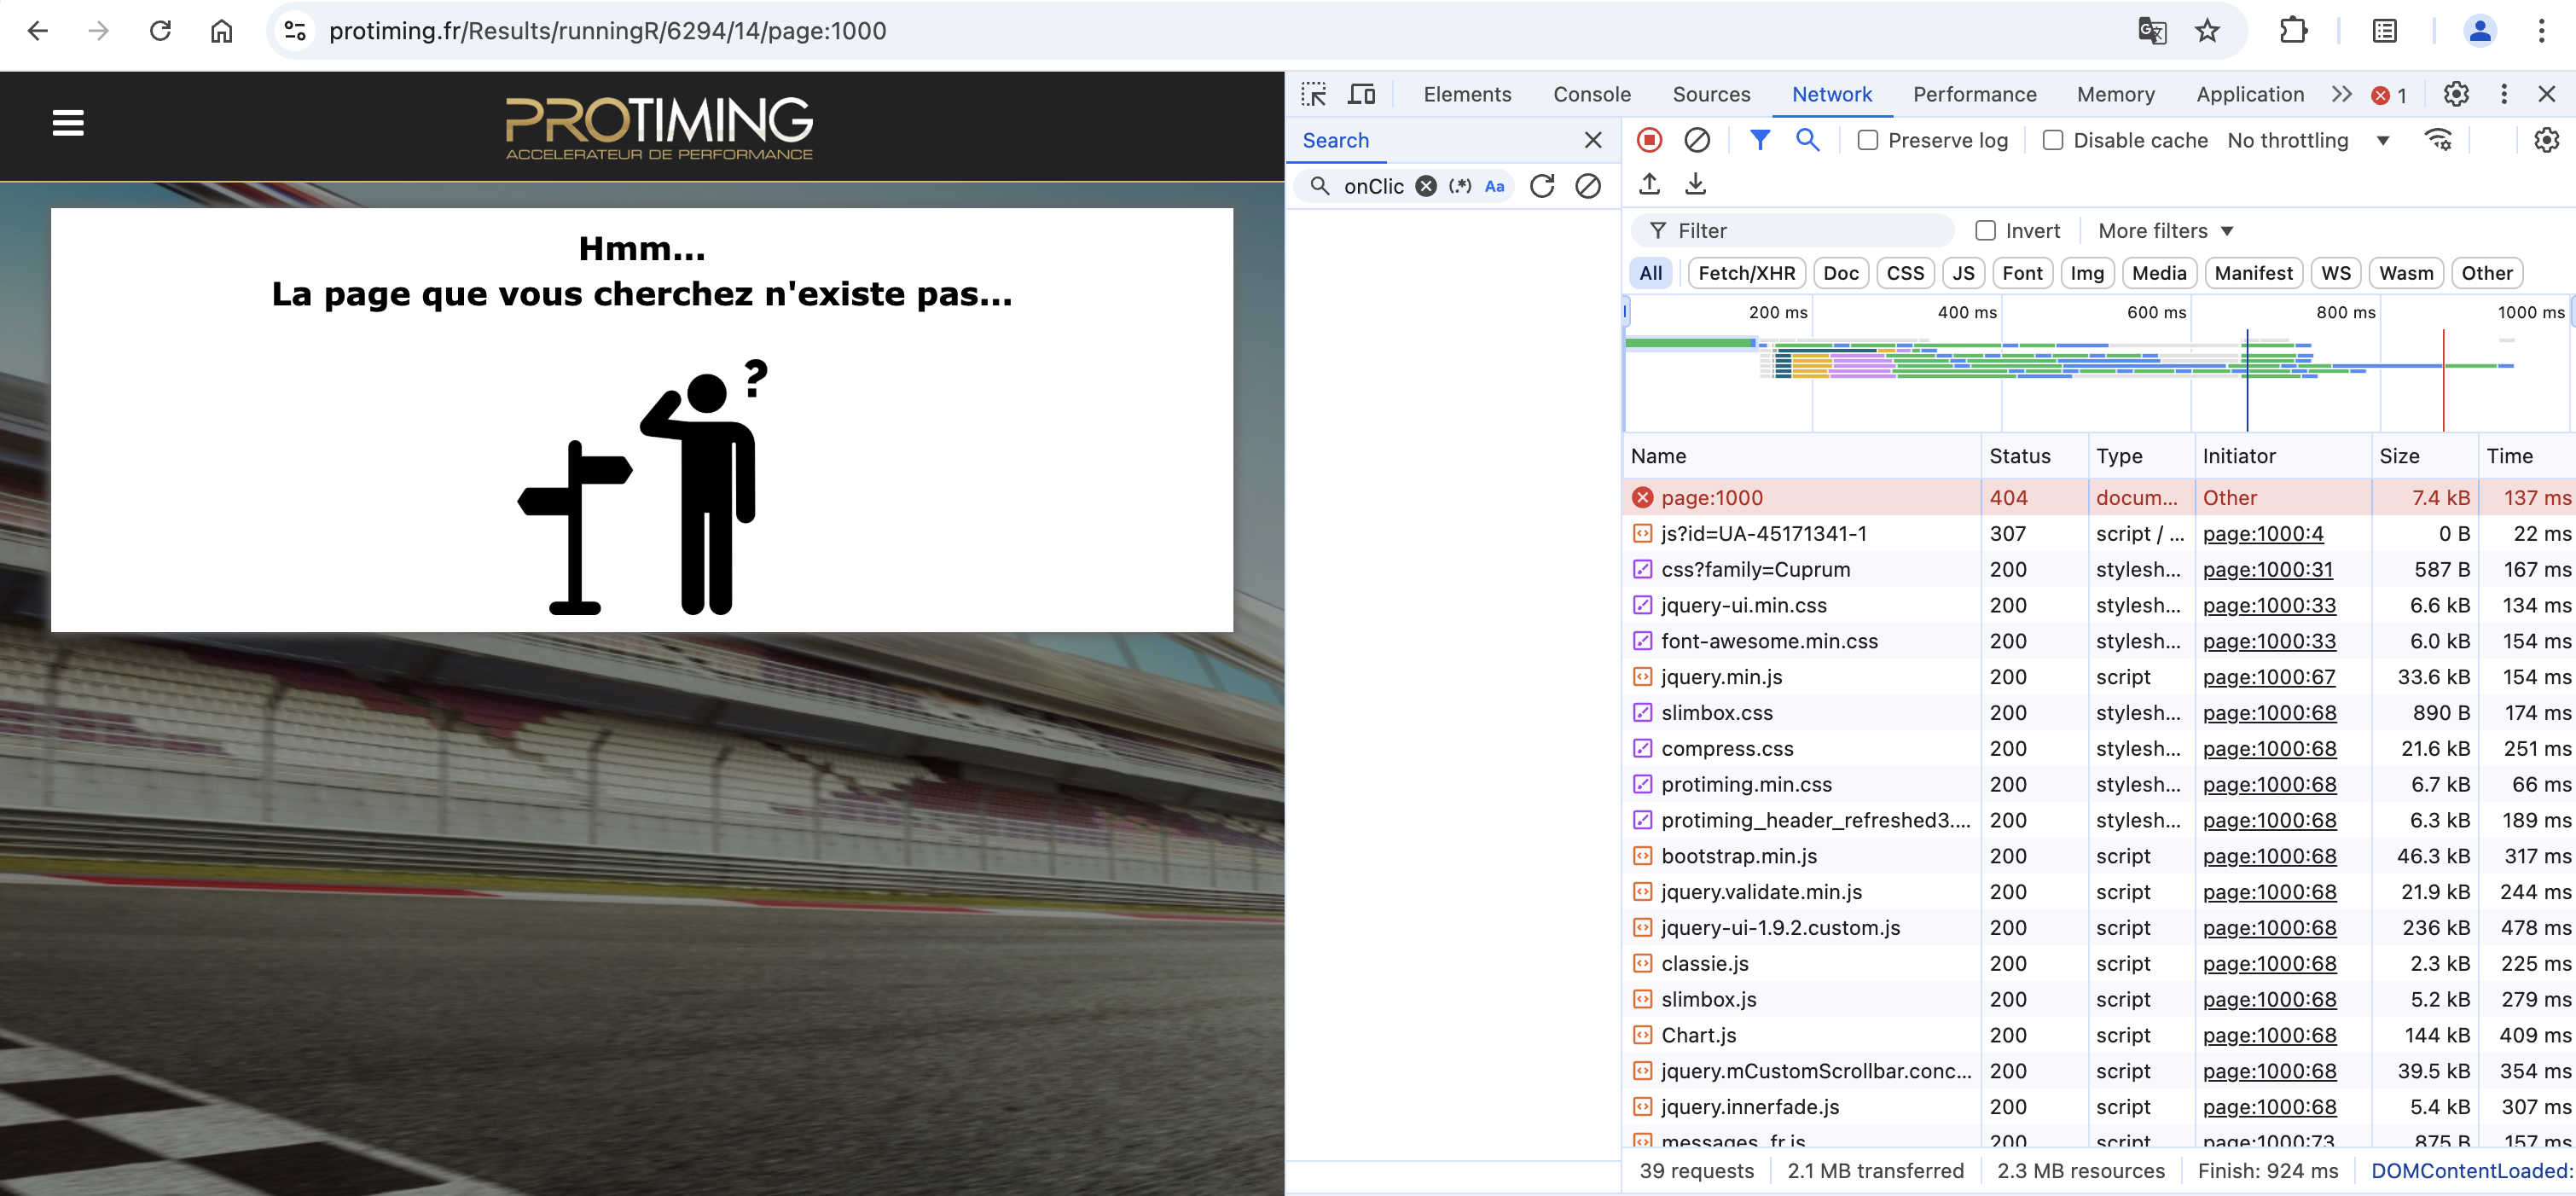This screenshot has height=1196, width=2576.
Task: Open site information icon in address bar
Action: pyautogui.click(x=295, y=31)
